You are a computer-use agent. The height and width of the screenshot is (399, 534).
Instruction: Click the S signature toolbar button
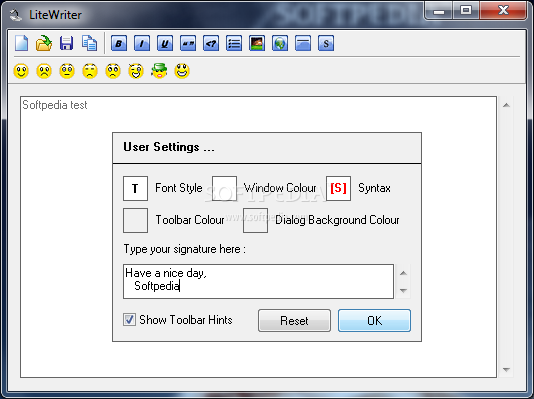click(x=326, y=43)
